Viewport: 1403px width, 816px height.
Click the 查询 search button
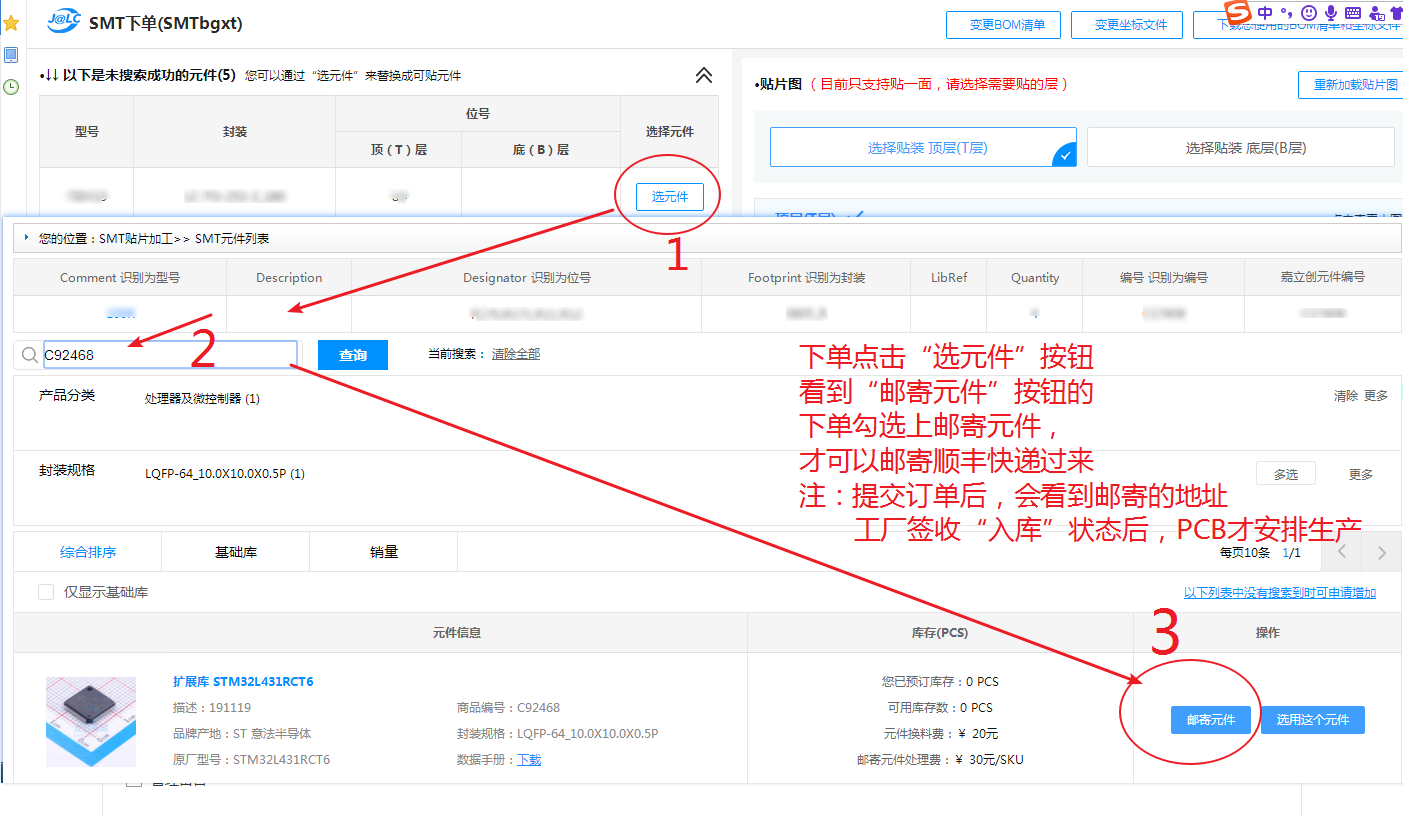coord(352,355)
